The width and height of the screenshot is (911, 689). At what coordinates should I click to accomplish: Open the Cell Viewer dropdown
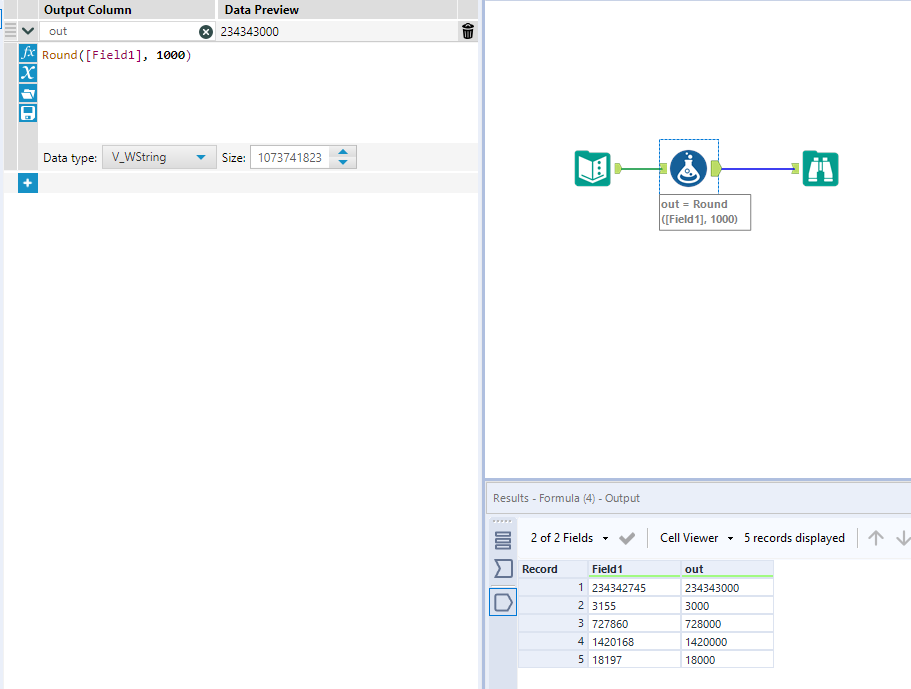pos(694,538)
